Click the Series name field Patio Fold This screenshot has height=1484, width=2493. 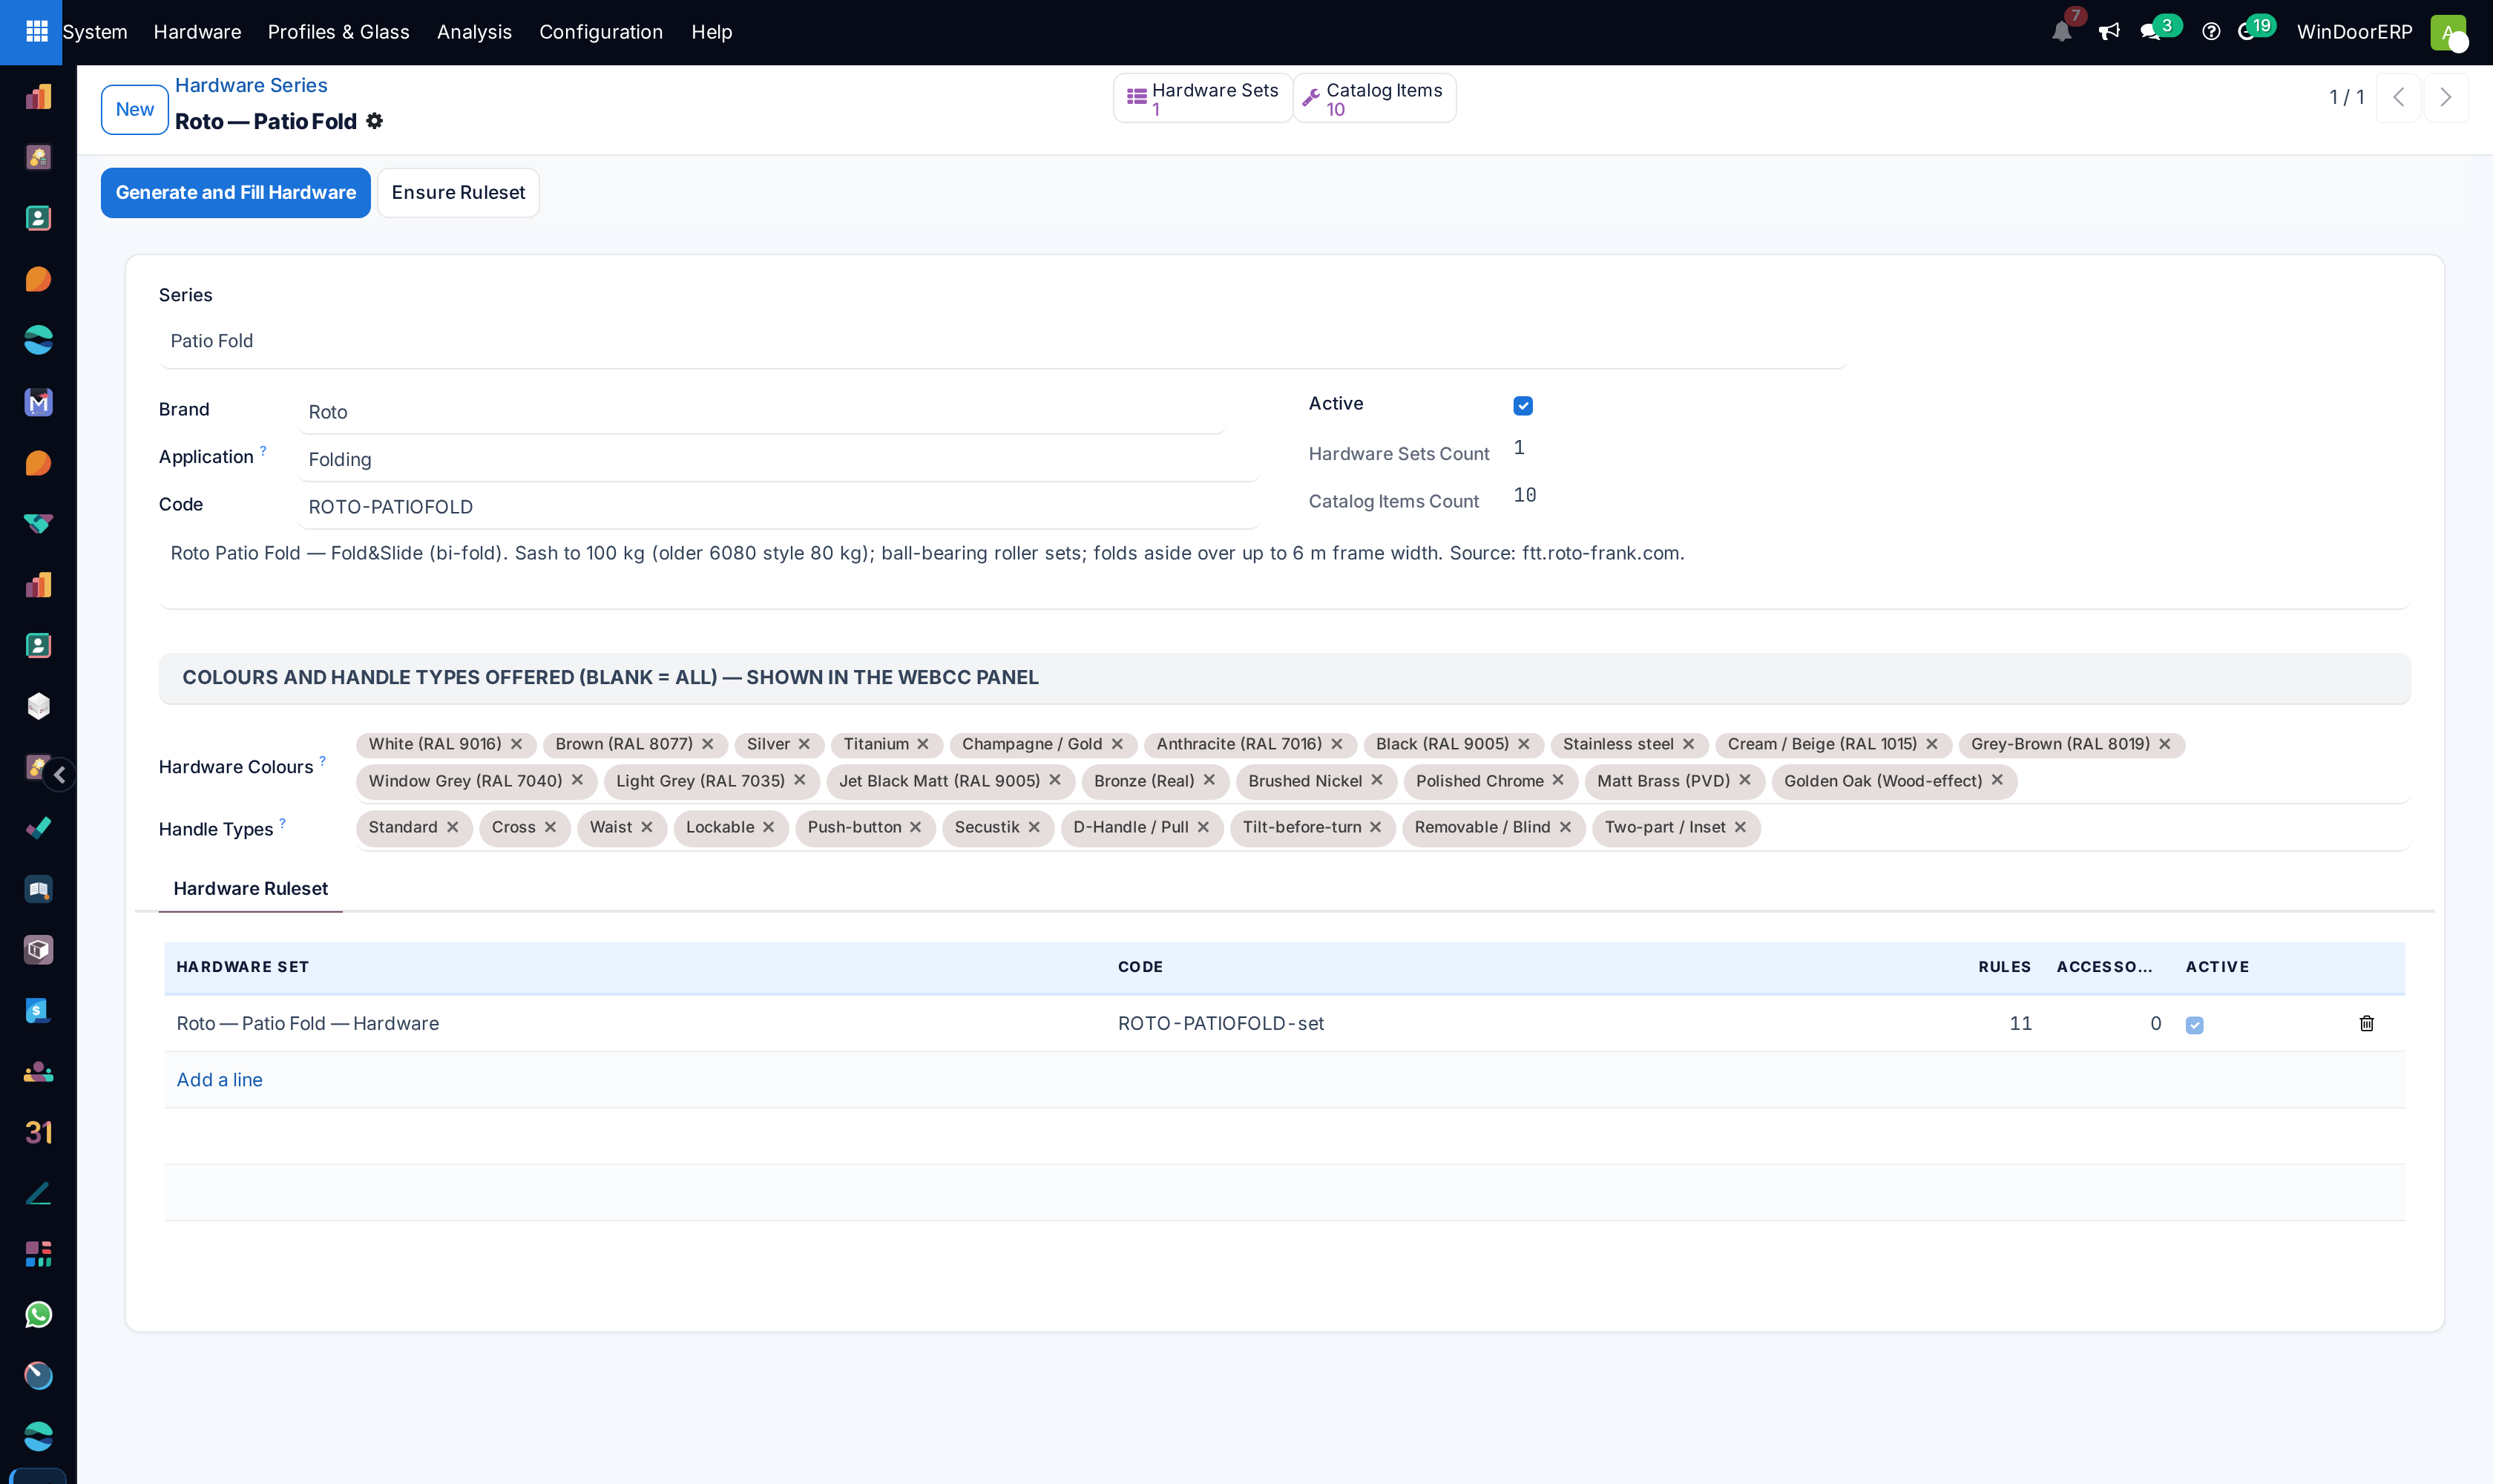[x=1002, y=342]
